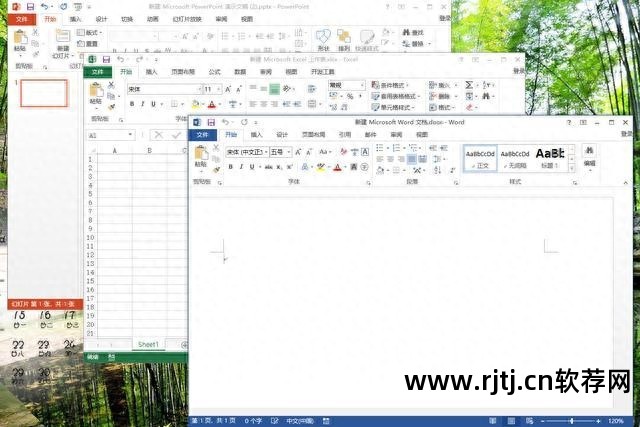This screenshot has height=427, width=640.
Task: Save the PowerPoint presentation
Action: [30, 7]
